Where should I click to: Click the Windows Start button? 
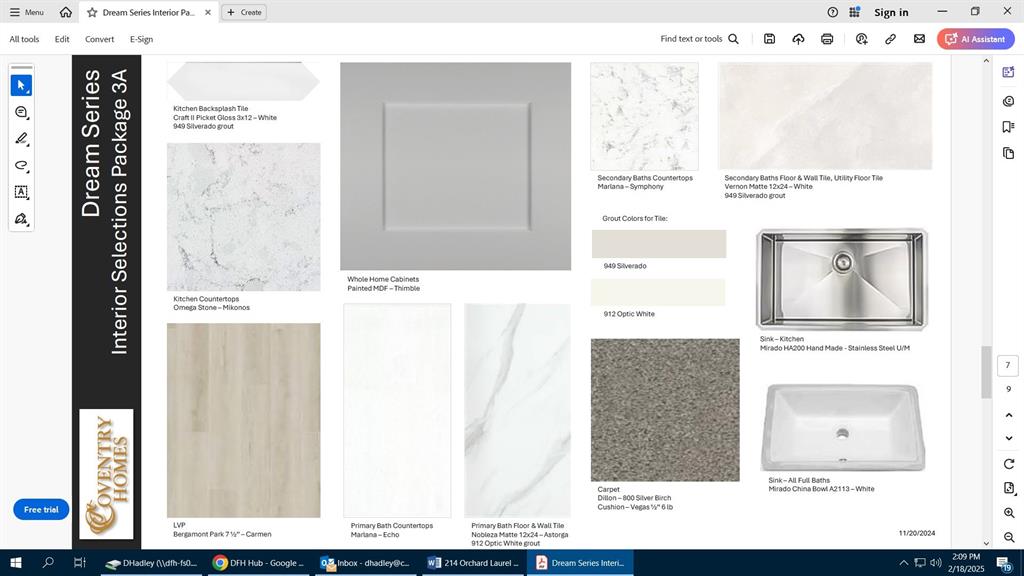pyautogui.click(x=16, y=563)
